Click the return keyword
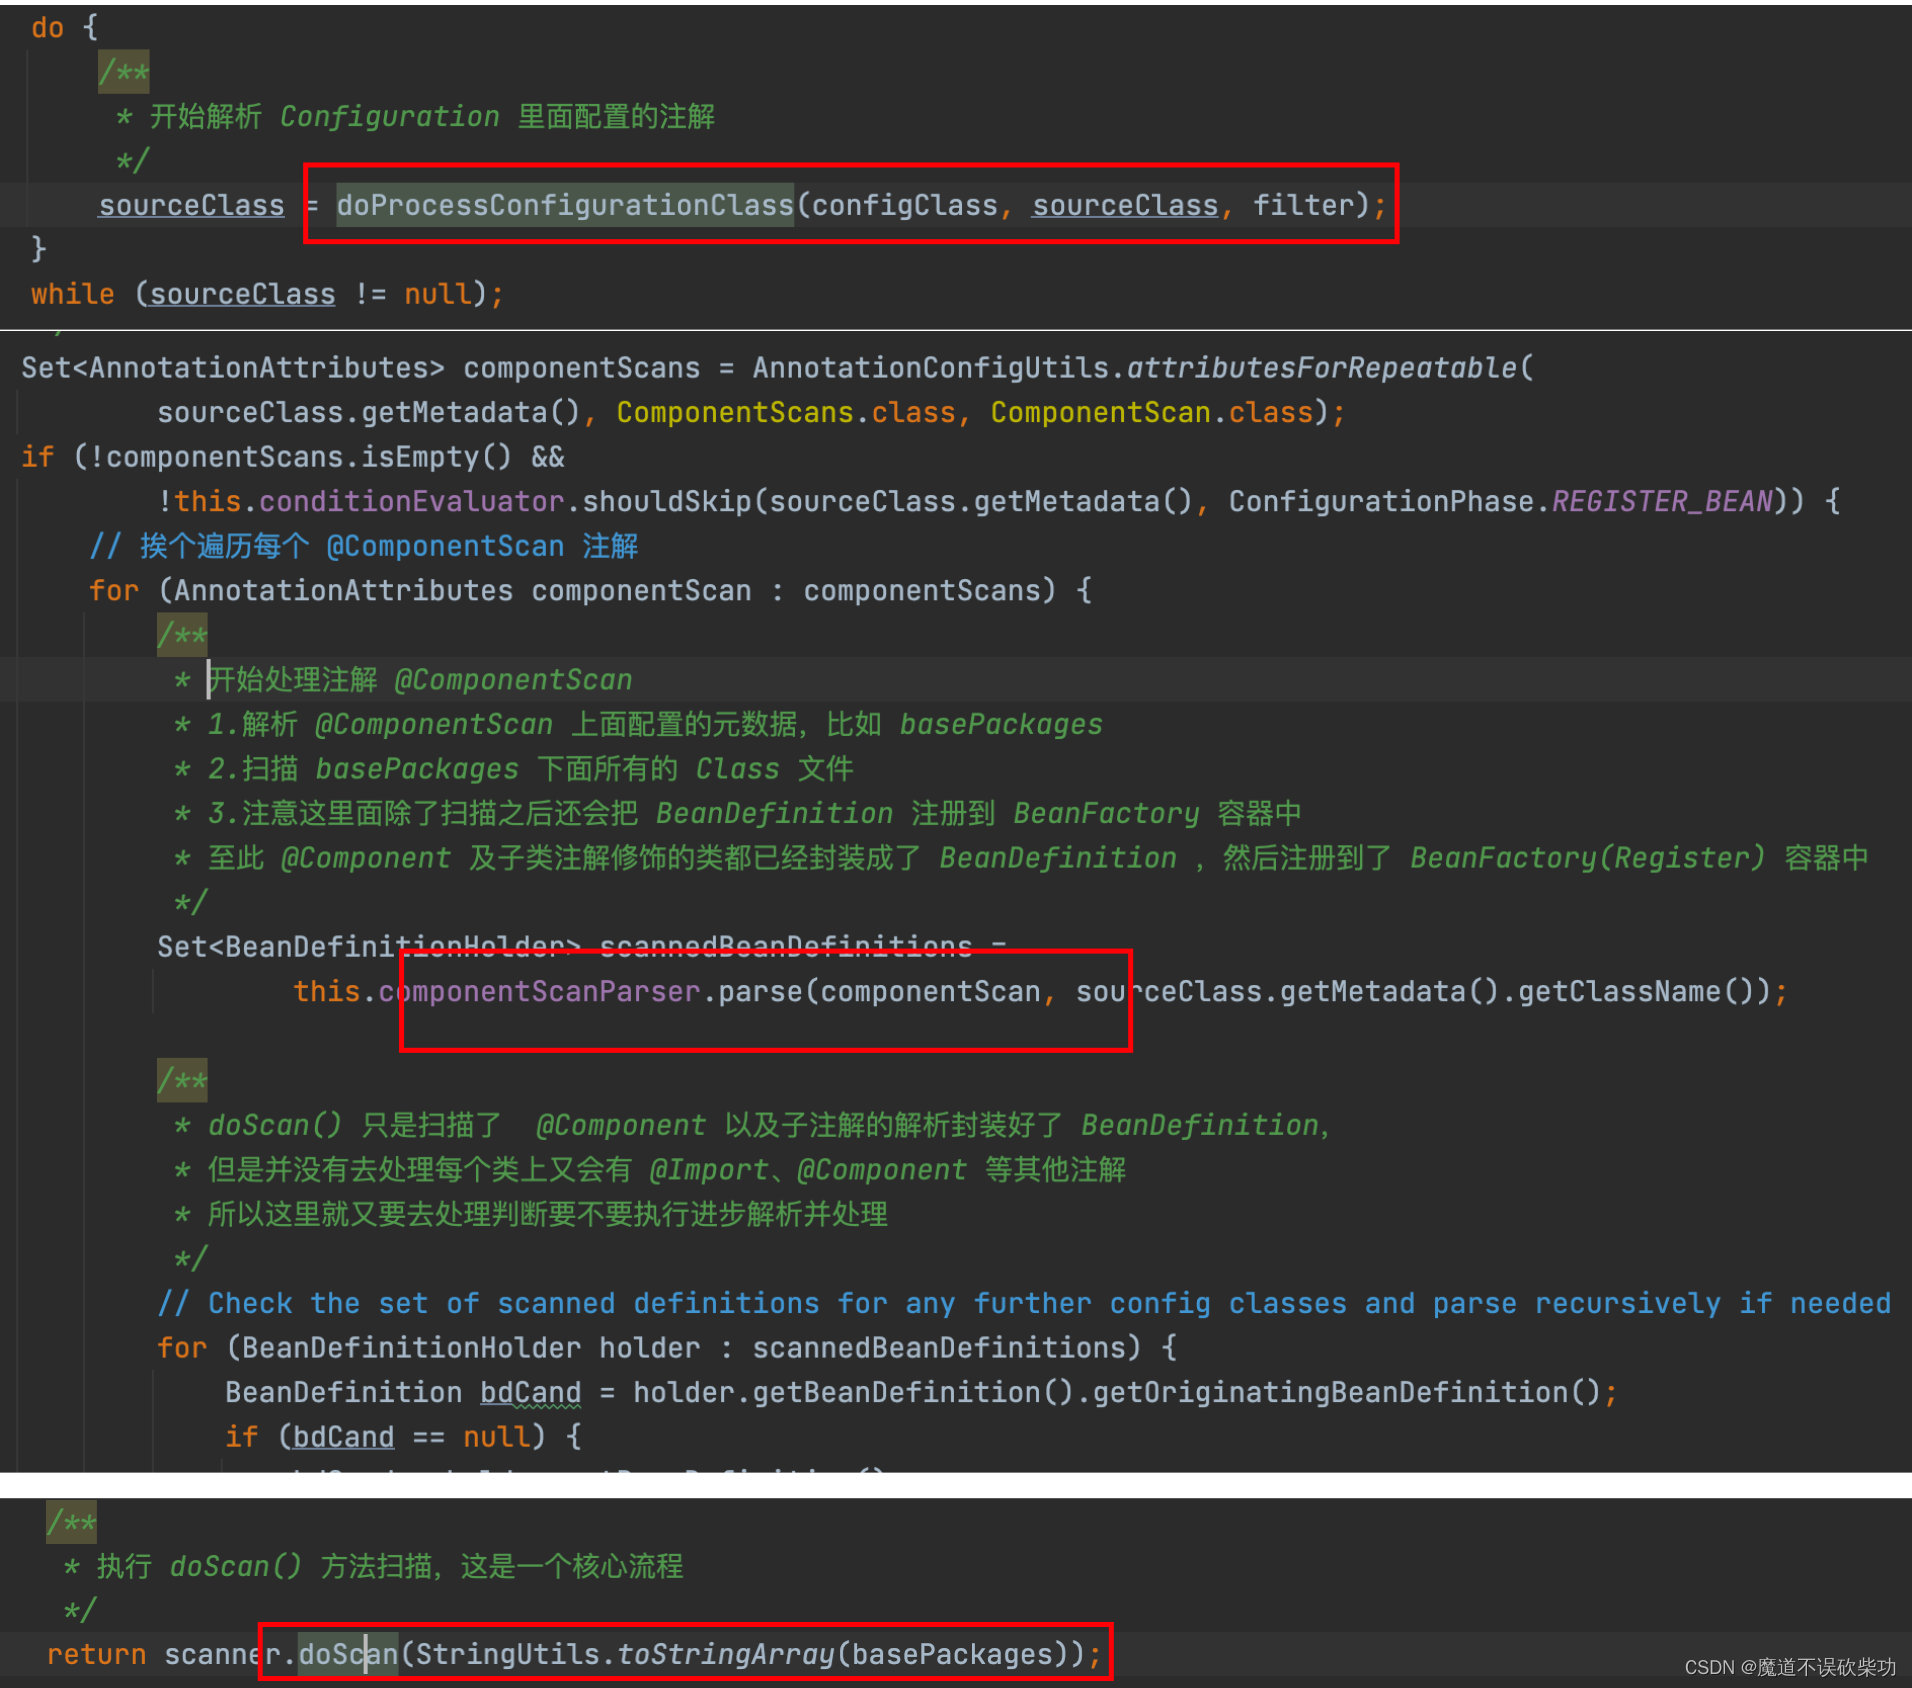This screenshot has height=1688, width=1912. (x=97, y=1654)
